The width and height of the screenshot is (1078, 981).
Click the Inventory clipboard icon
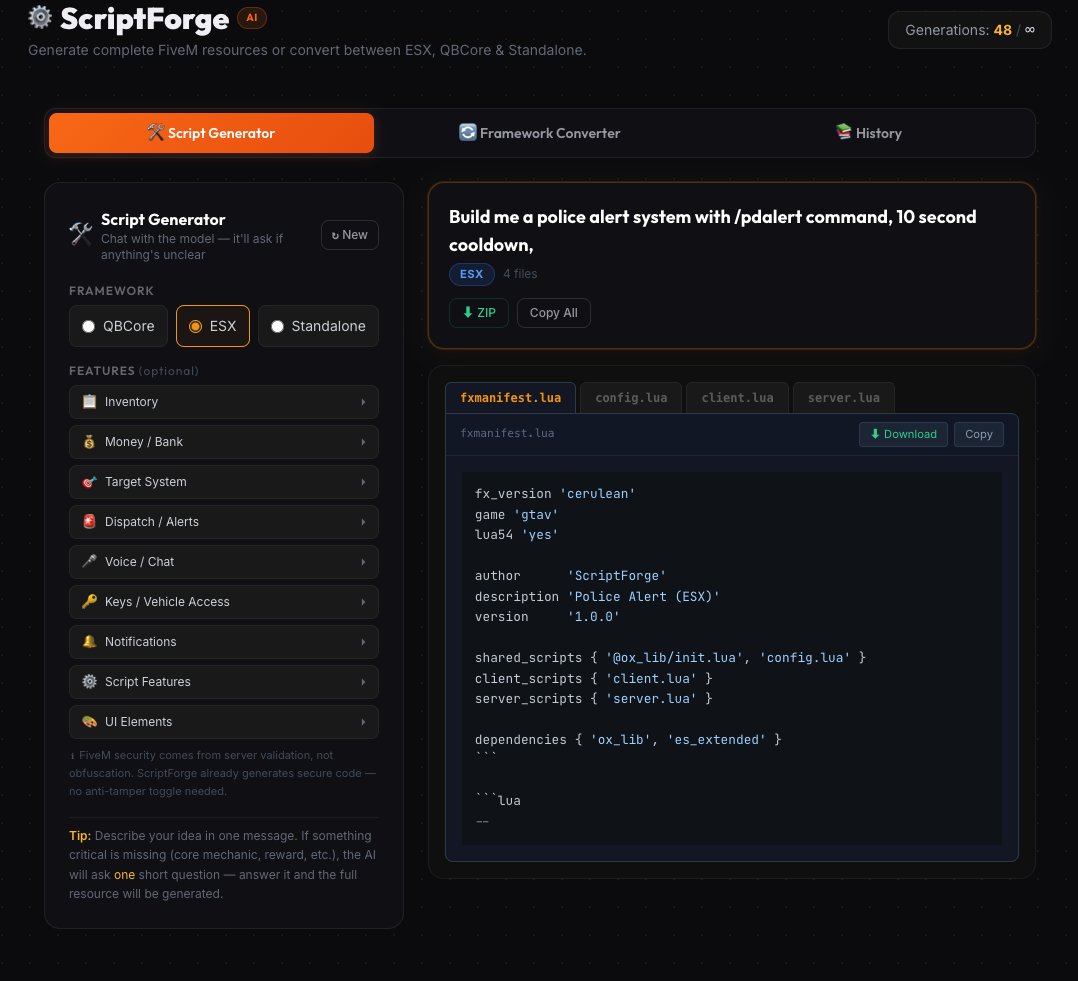[x=89, y=401]
